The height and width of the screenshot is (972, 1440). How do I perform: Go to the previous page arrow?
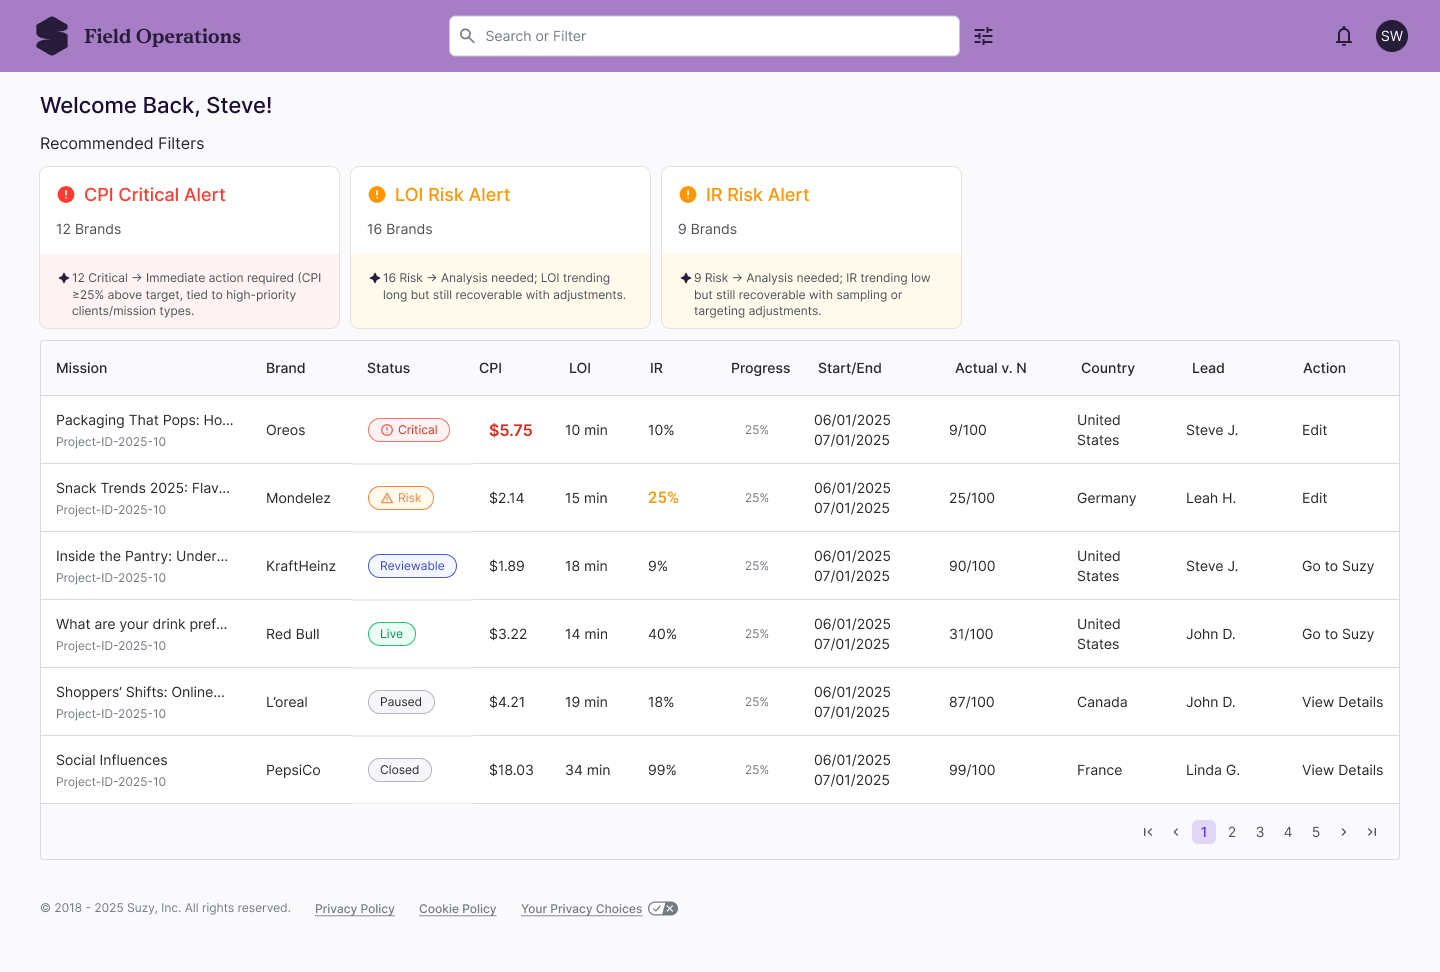pos(1176,832)
